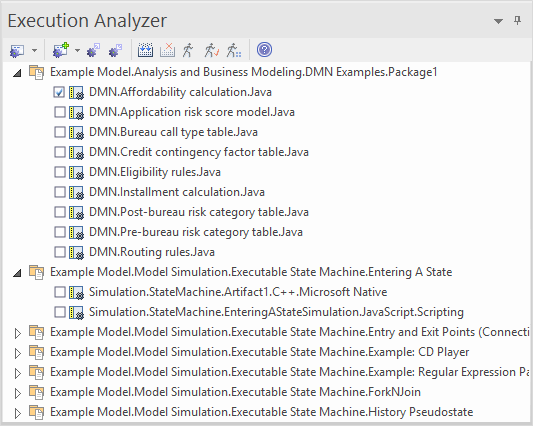Pin the Execution Analyzer panel
Viewport: 533px width, 426px height.
click(517, 21)
